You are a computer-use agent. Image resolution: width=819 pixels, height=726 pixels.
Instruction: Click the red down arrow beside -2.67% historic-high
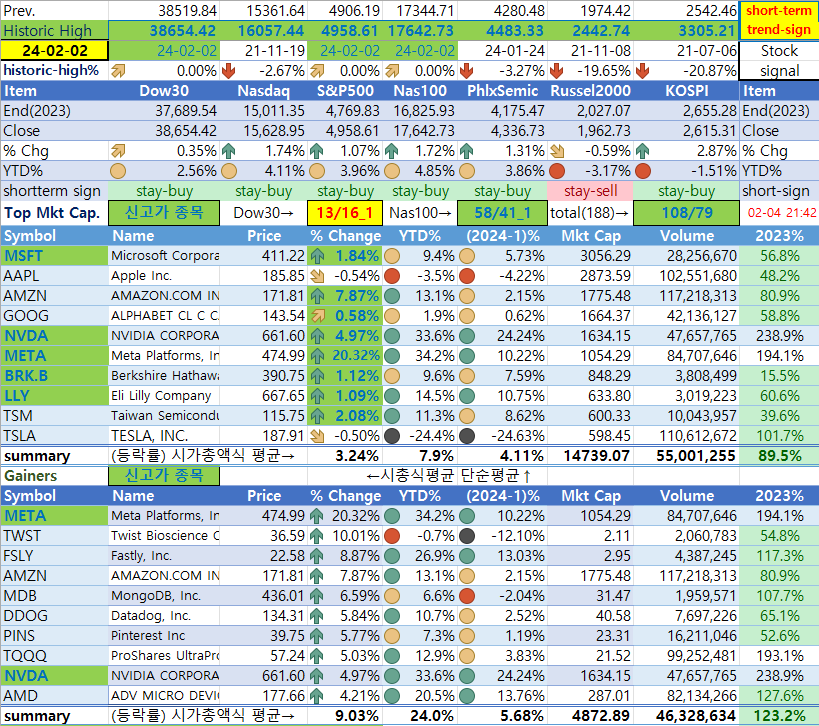pyautogui.click(x=228, y=71)
